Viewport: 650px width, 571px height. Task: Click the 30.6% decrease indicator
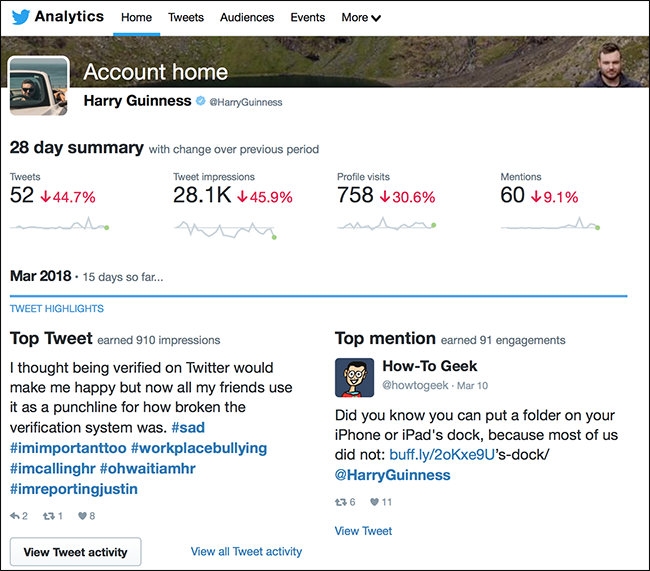click(x=407, y=197)
